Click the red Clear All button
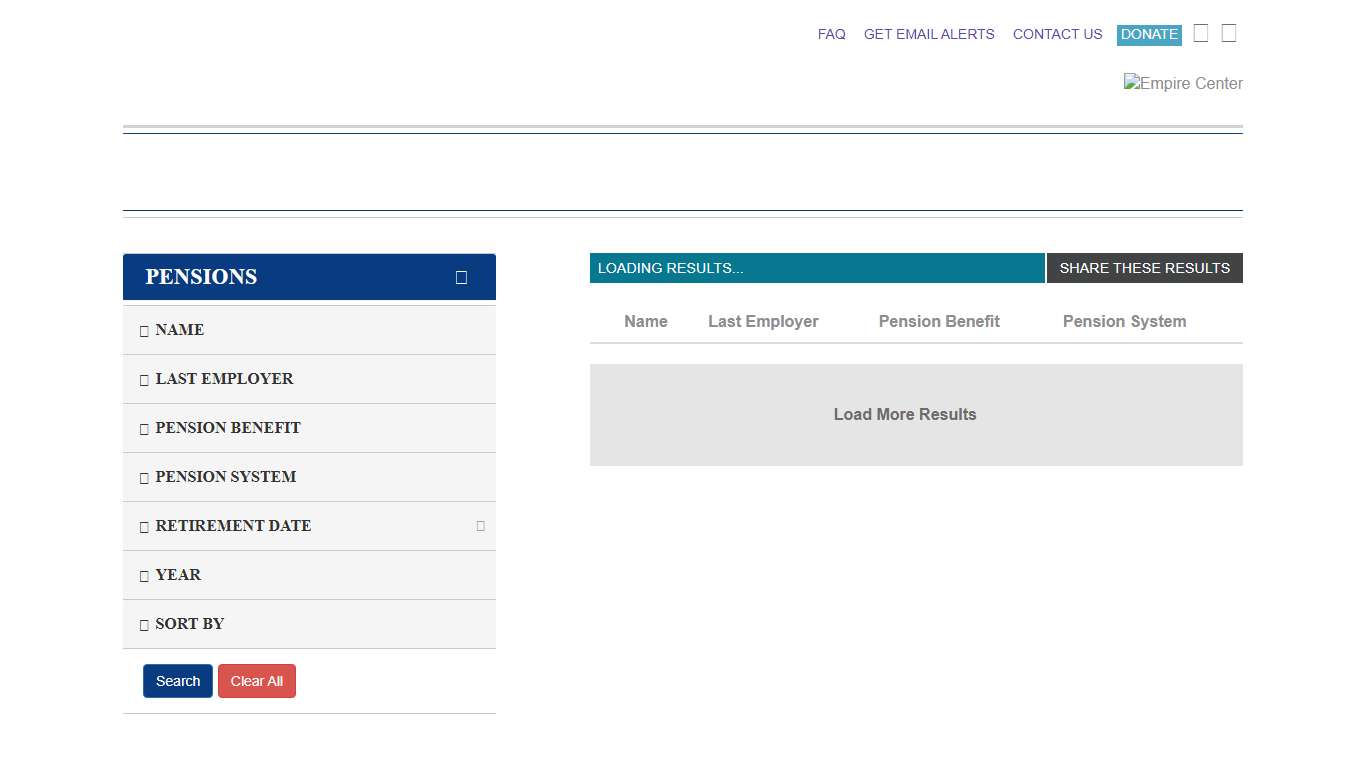This screenshot has height=768, width=1366. 257,681
